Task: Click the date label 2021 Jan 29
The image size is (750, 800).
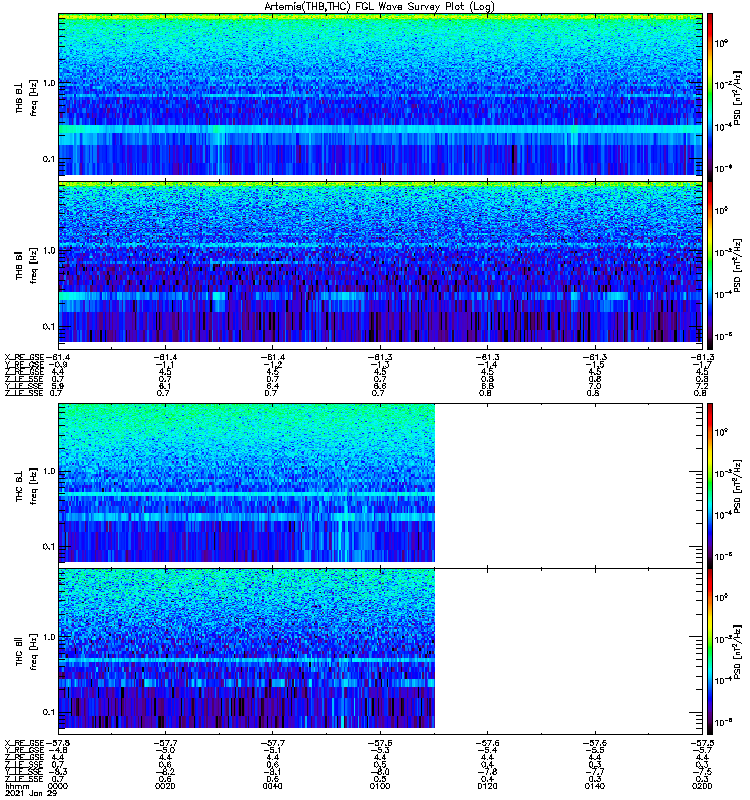Action: tap(31, 794)
